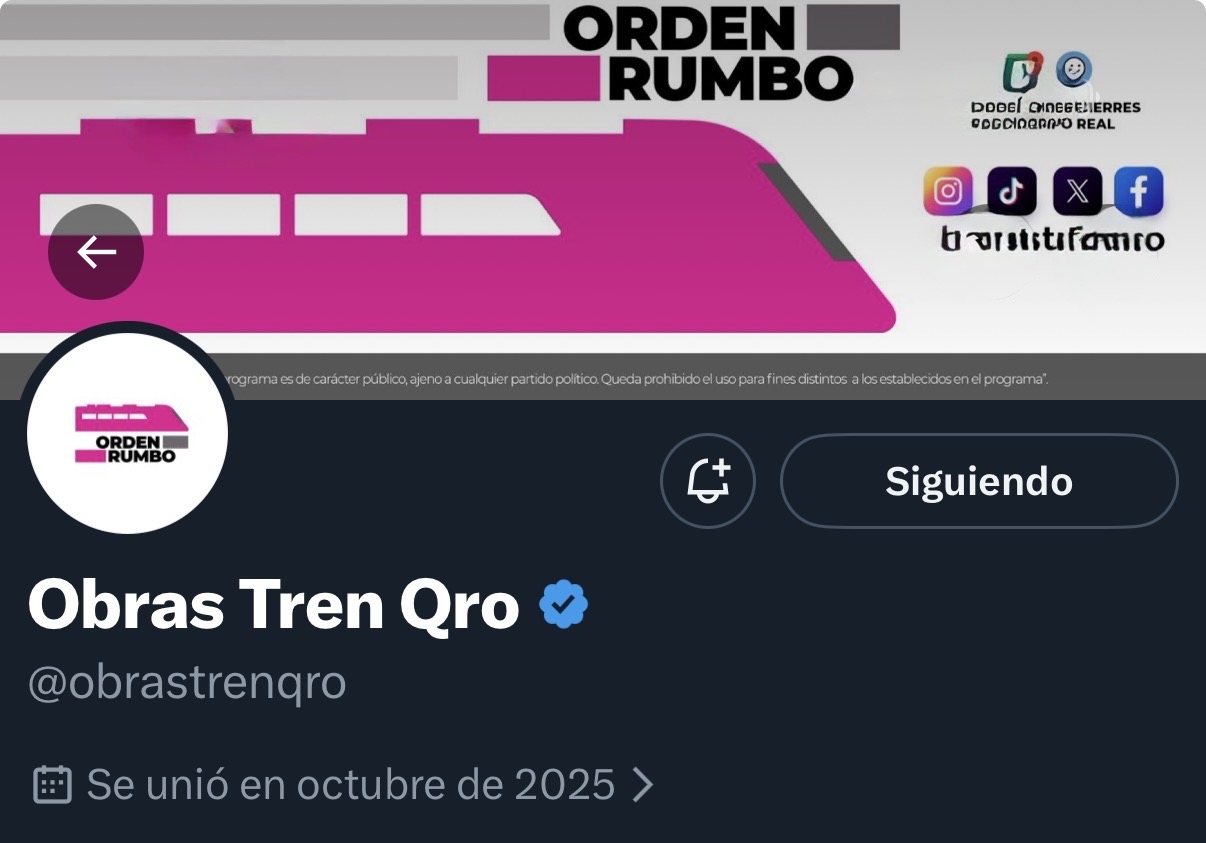Tap the Instagram icon in the banner

point(948,191)
